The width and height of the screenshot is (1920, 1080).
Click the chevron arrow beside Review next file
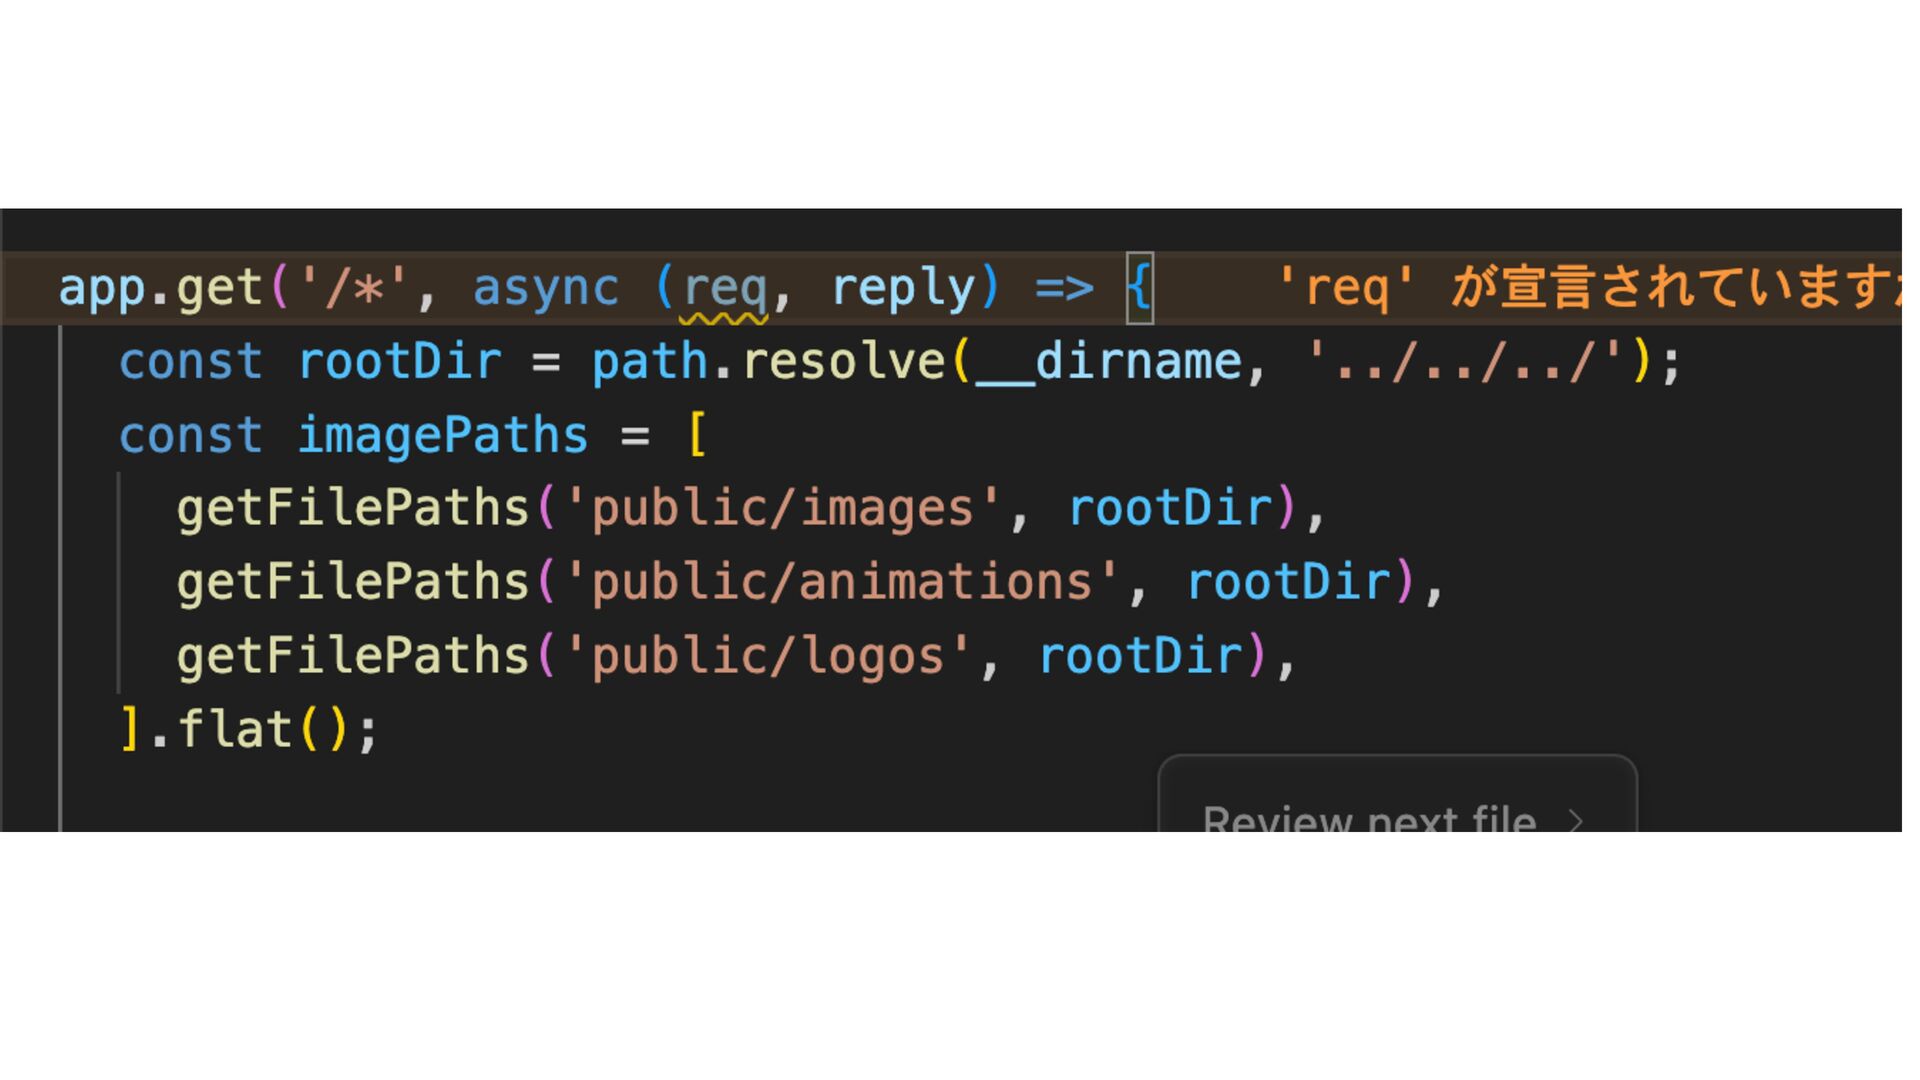(1576, 821)
